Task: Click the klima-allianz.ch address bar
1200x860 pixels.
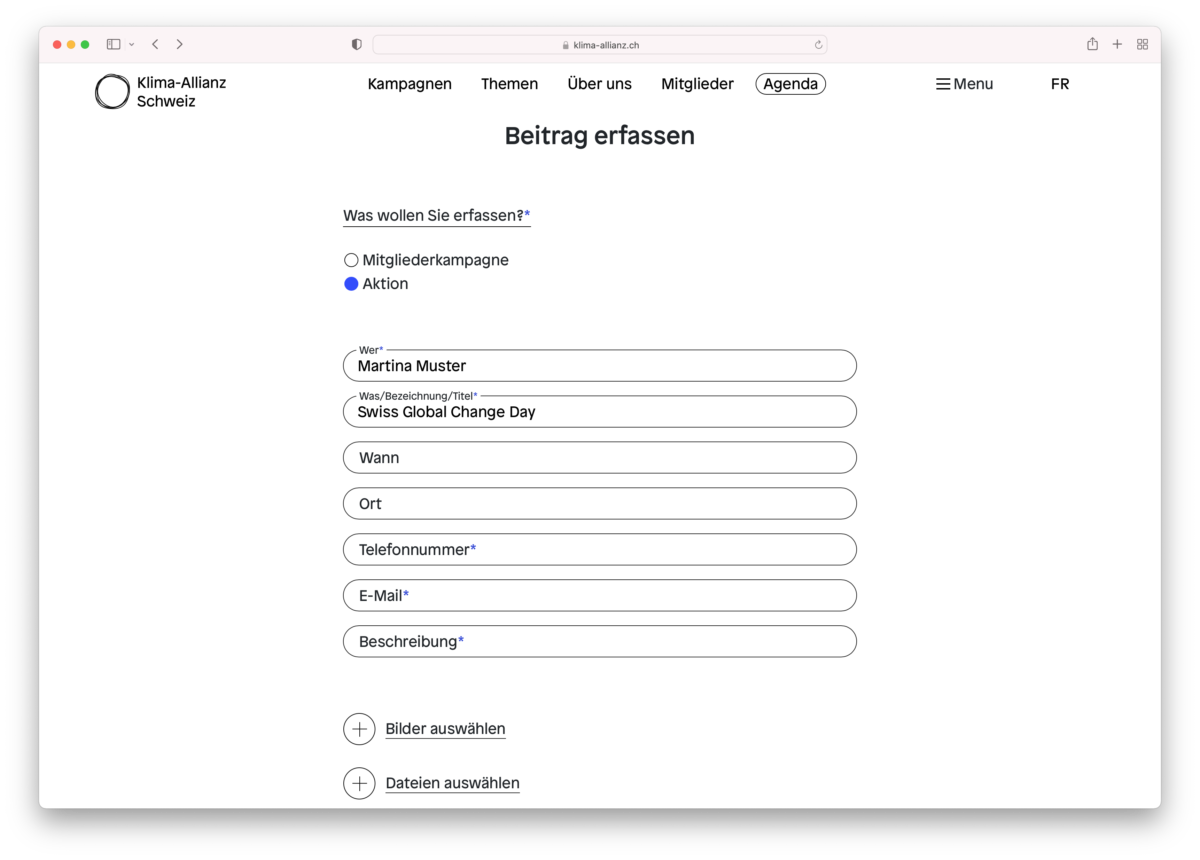Action: 600,45
